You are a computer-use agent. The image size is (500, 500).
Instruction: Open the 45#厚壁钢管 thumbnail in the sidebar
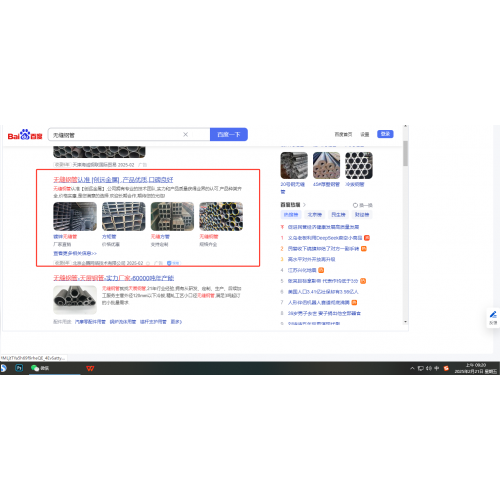point(326,165)
